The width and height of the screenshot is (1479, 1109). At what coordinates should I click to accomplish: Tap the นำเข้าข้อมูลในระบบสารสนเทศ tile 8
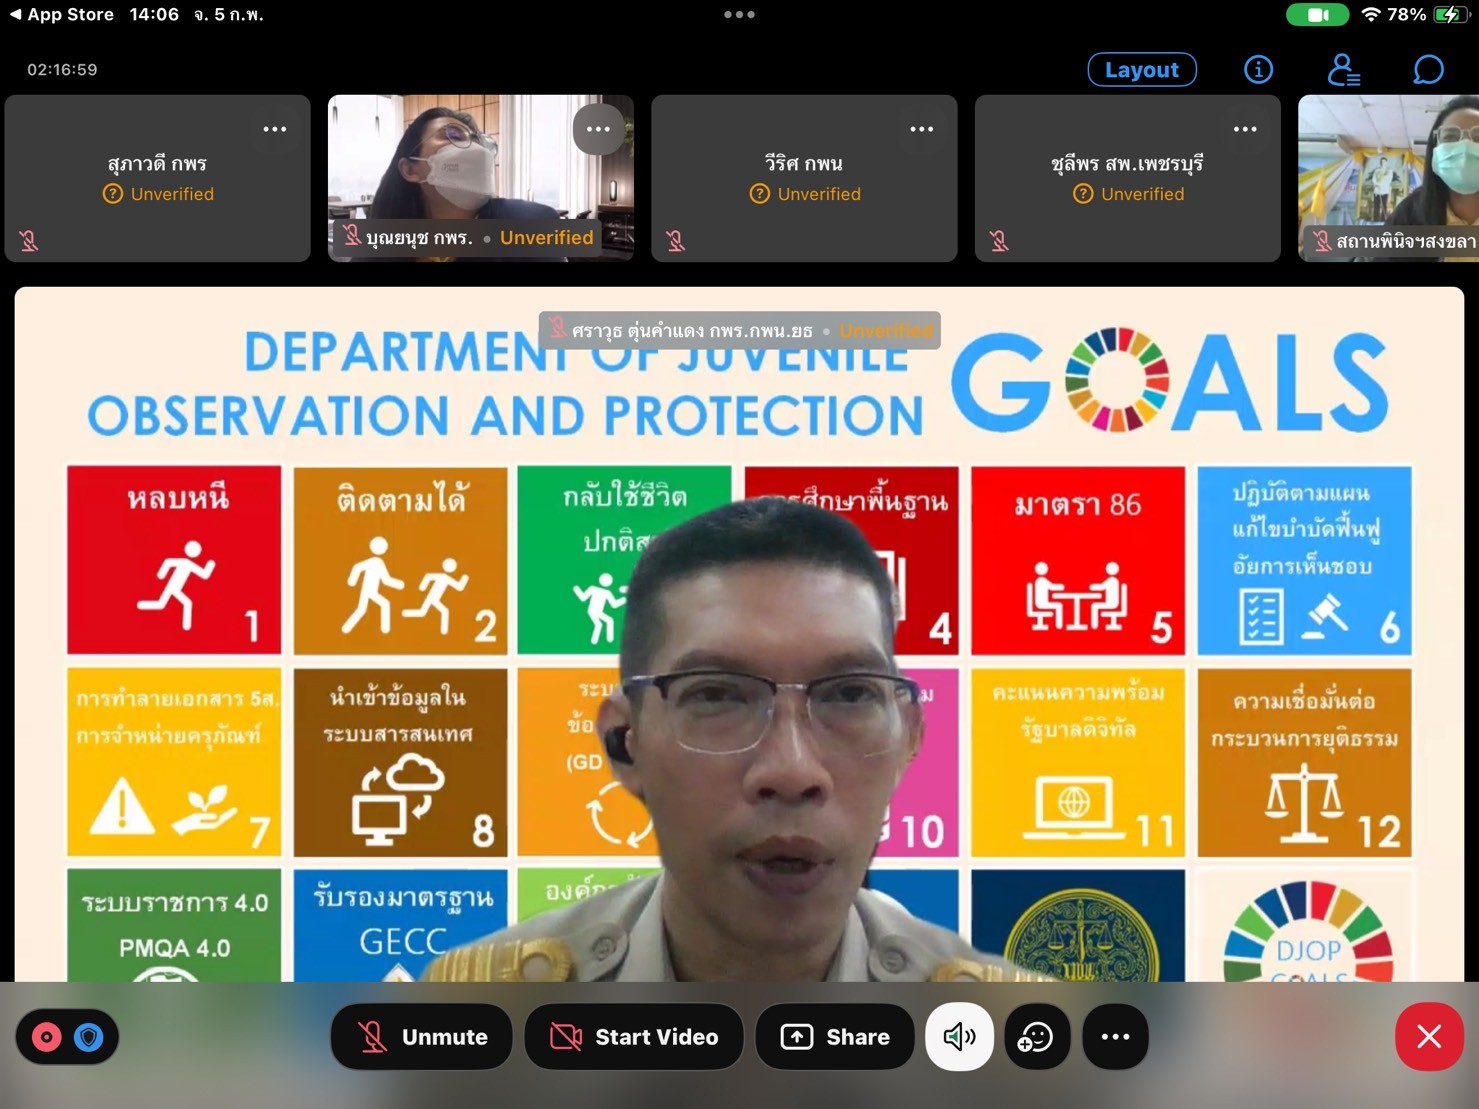click(400, 762)
